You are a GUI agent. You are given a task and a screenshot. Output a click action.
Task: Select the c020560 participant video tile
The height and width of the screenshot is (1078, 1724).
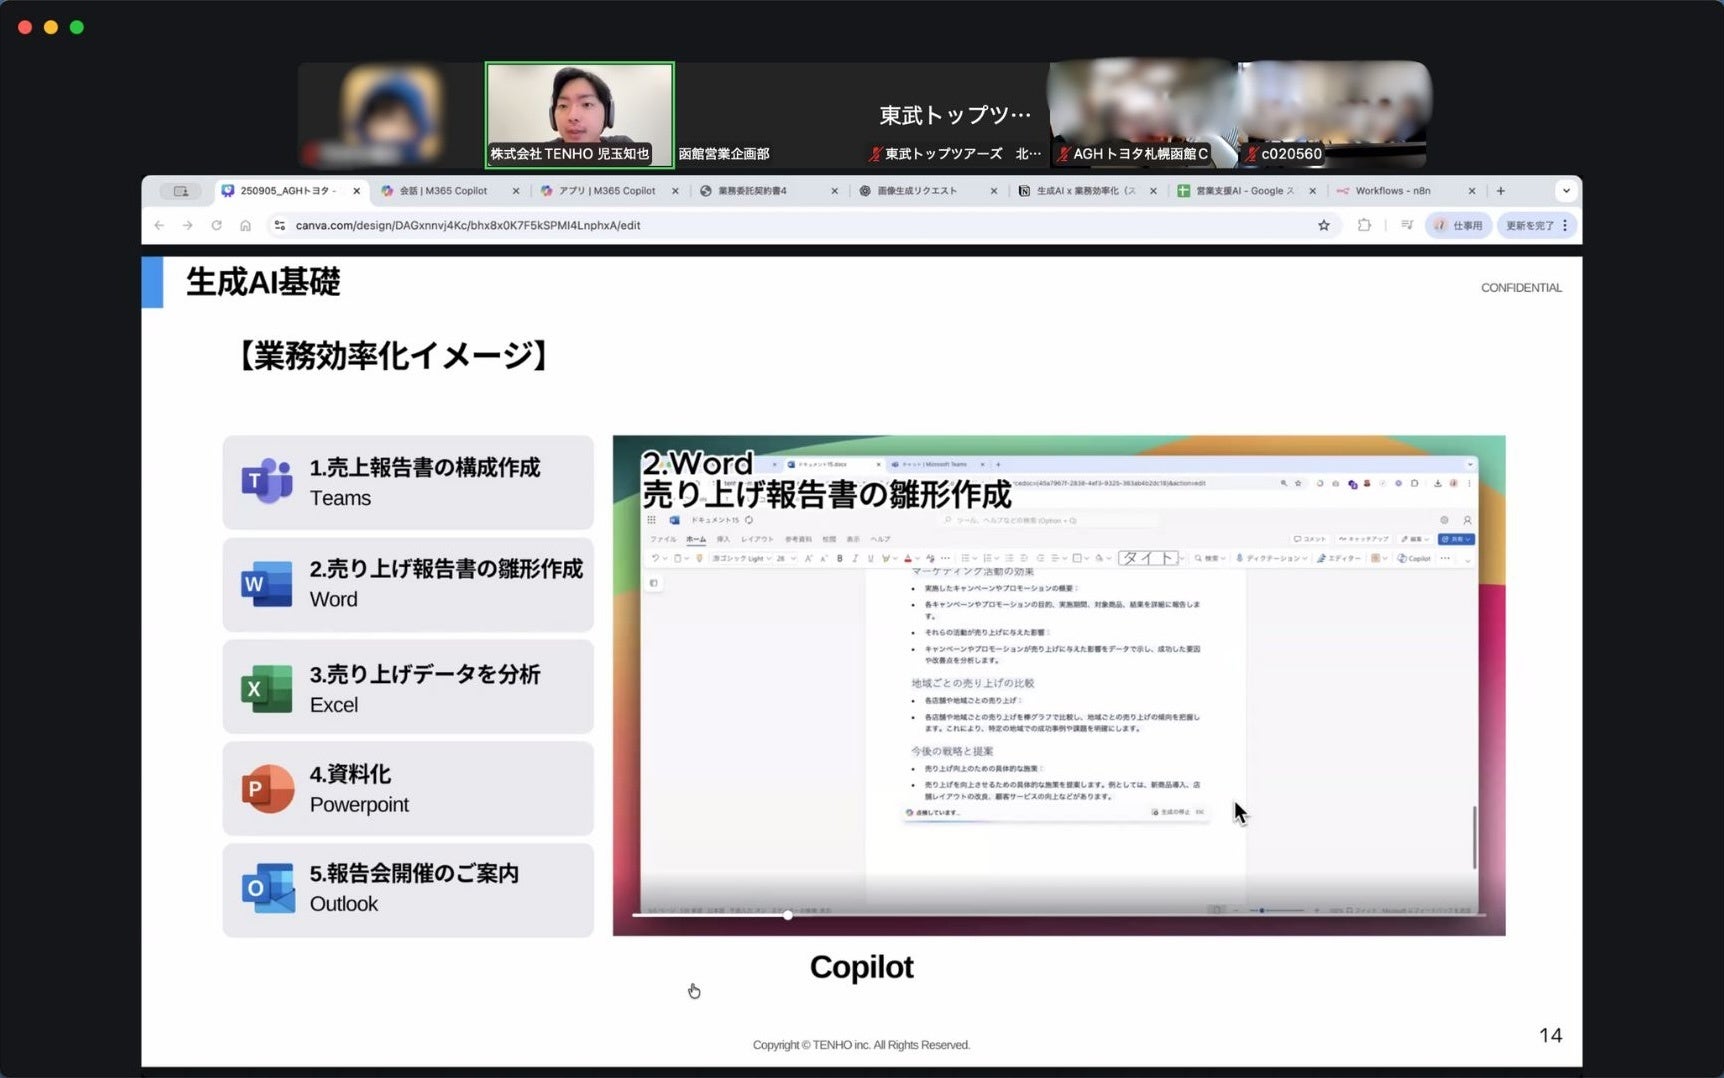point(1335,113)
